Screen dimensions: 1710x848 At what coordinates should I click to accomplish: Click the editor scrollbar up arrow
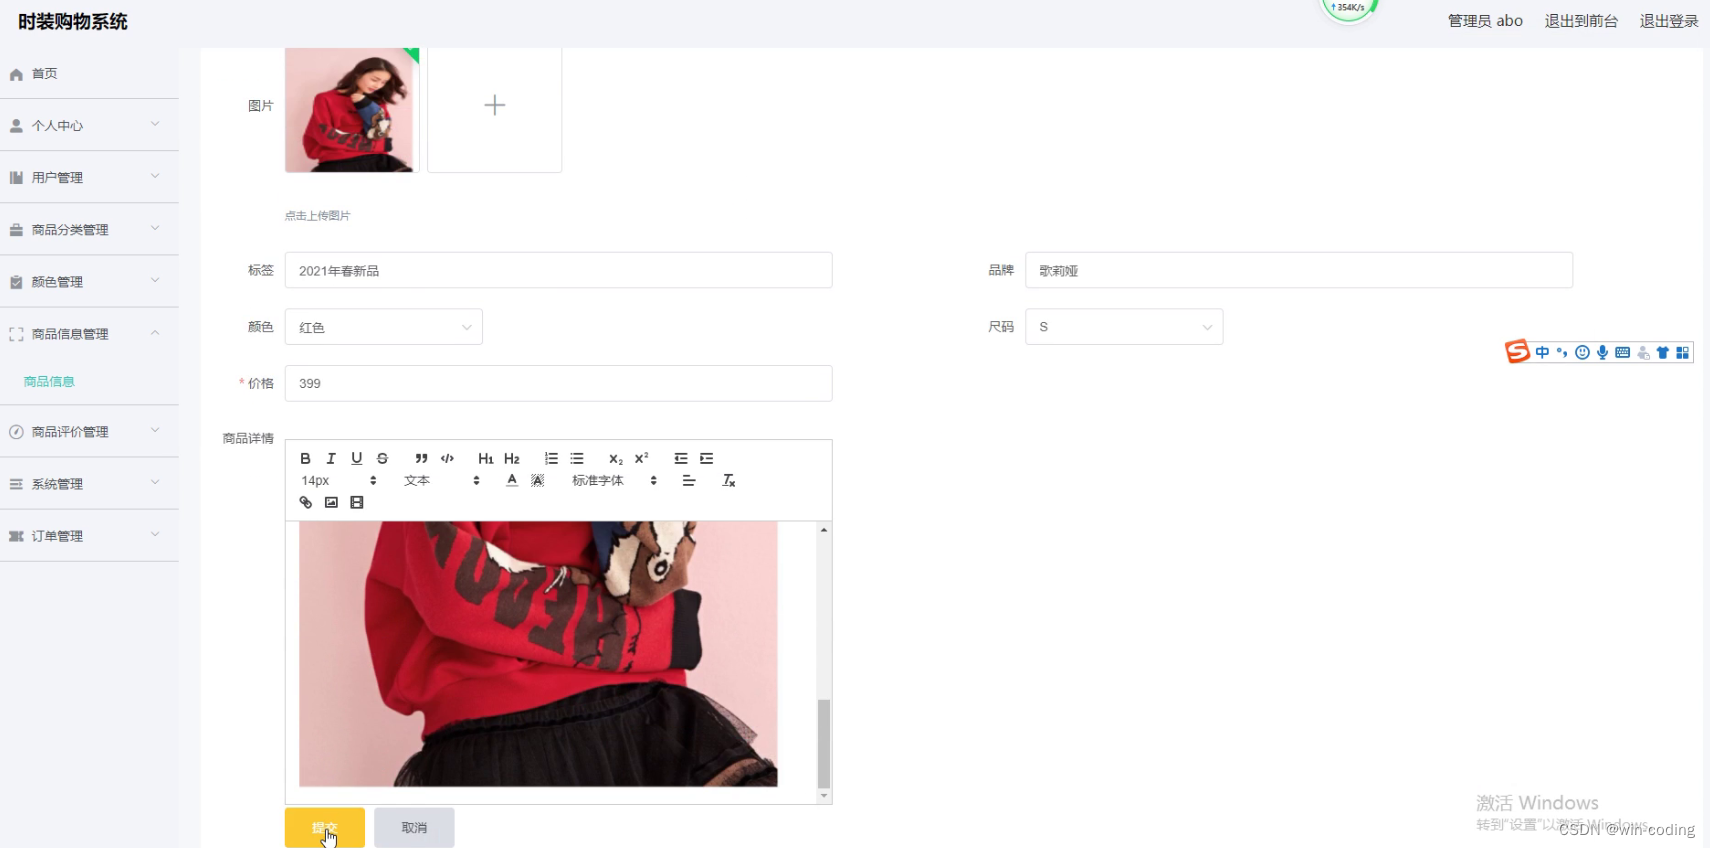tap(824, 530)
